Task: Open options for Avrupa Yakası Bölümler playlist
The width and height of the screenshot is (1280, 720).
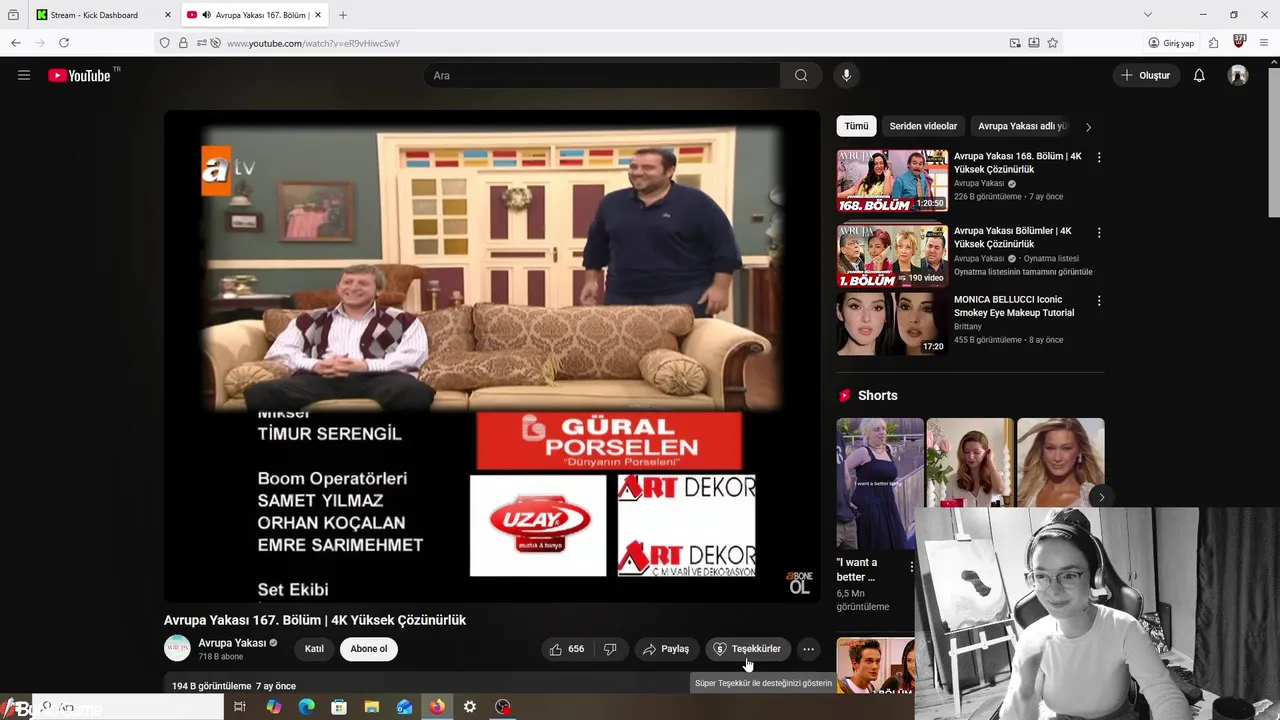Action: click(1099, 232)
